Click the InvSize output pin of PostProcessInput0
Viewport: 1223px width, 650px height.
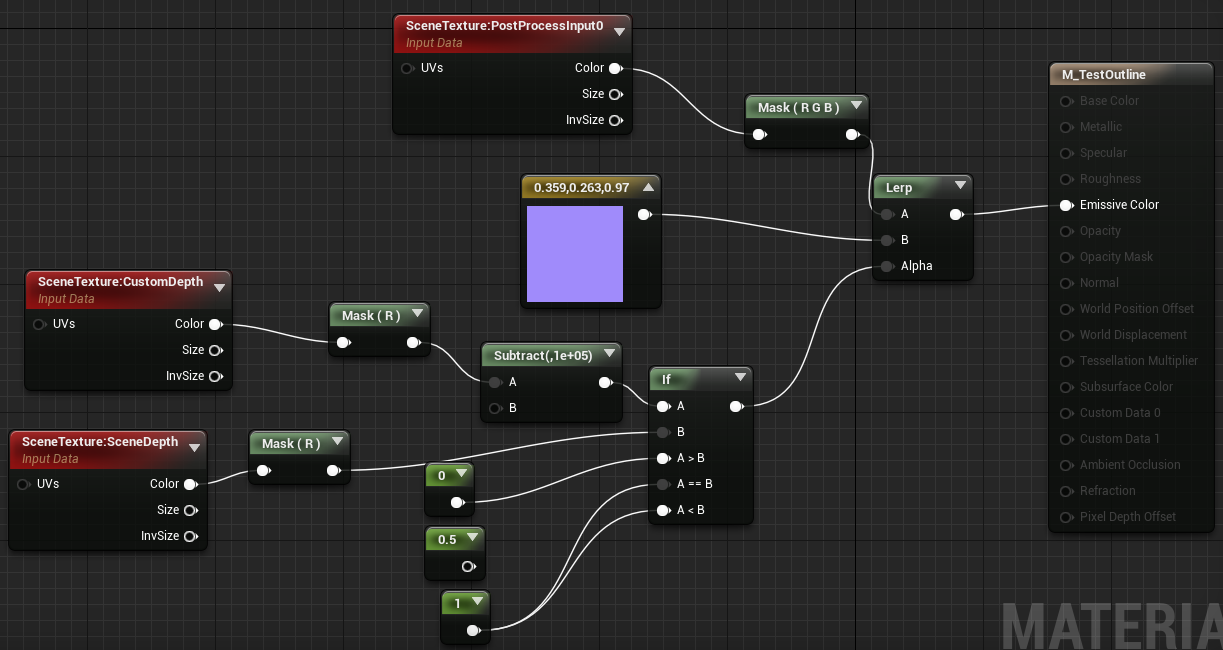(616, 120)
